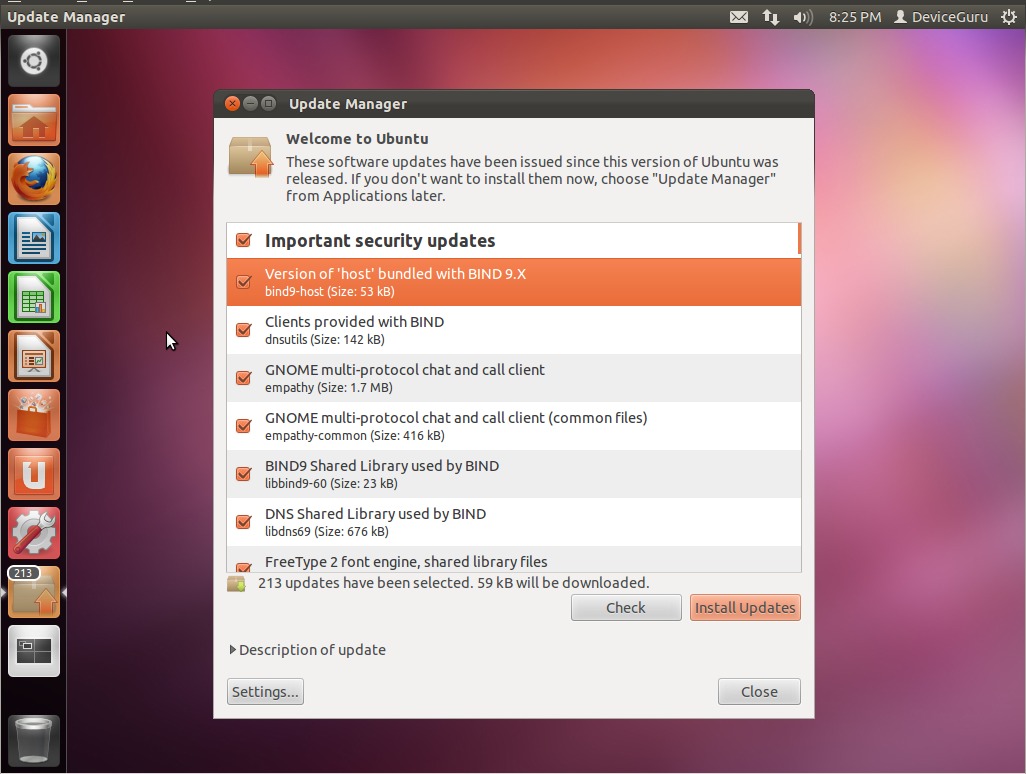Viewport: 1026px width, 774px height.
Task: Open the Home Folder launcher icon
Action: click(x=34, y=120)
